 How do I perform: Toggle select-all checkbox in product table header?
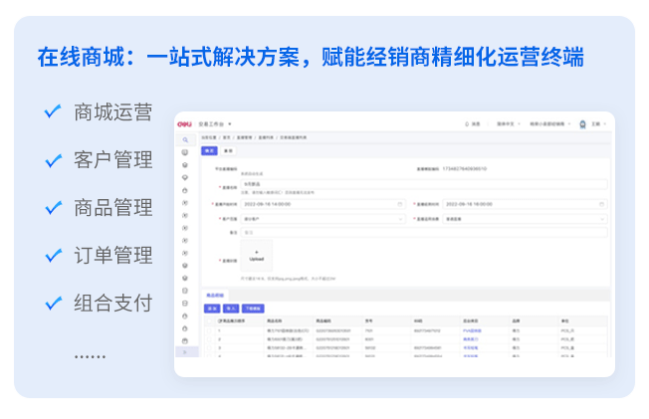207,321
